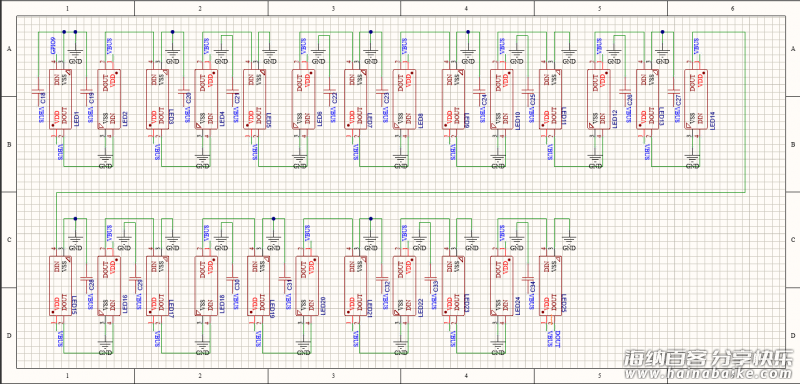Select the LED24 component body
800x384 pixels.
pos(502,286)
